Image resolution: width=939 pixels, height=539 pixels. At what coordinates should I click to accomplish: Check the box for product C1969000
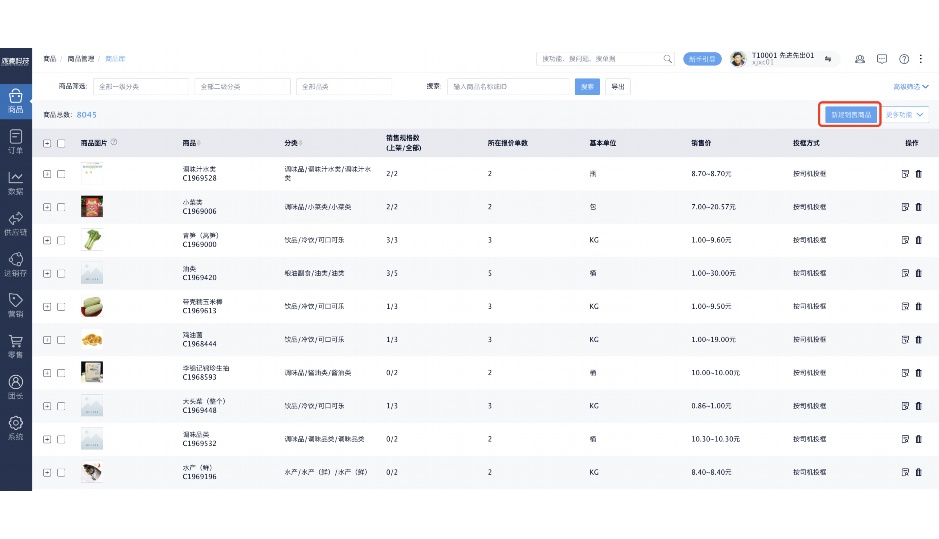61,240
